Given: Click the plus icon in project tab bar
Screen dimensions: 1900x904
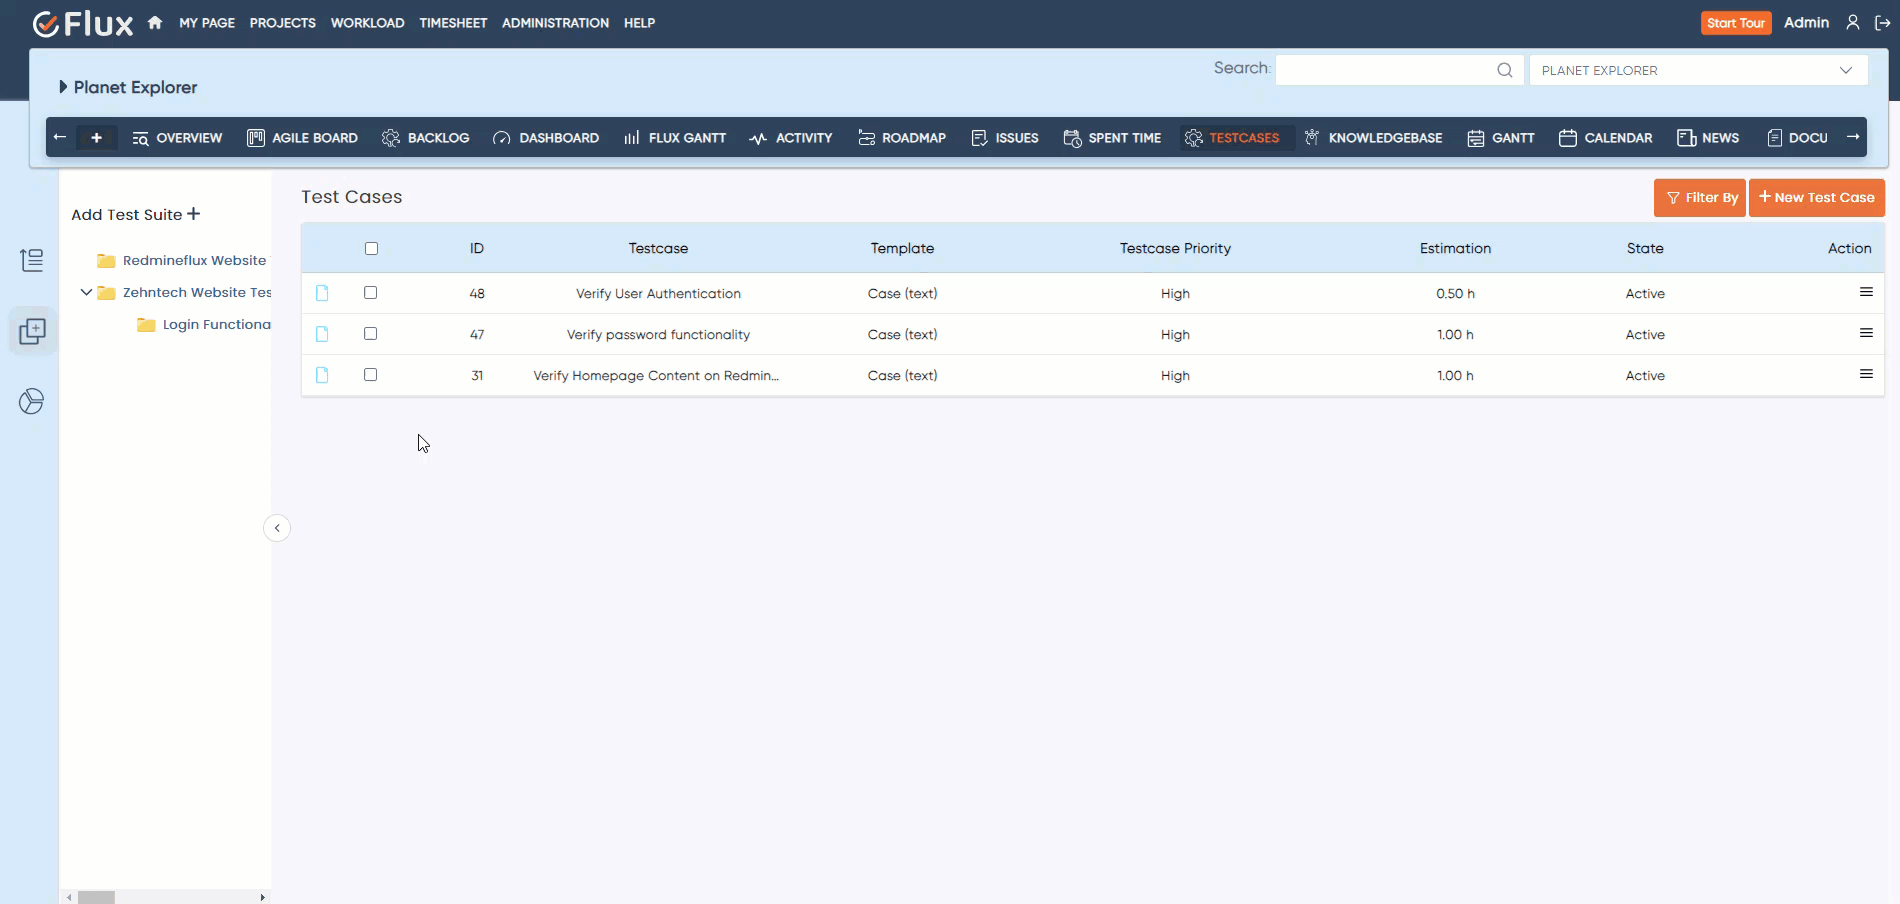Looking at the screenshot, I should (x=96, y=138).
